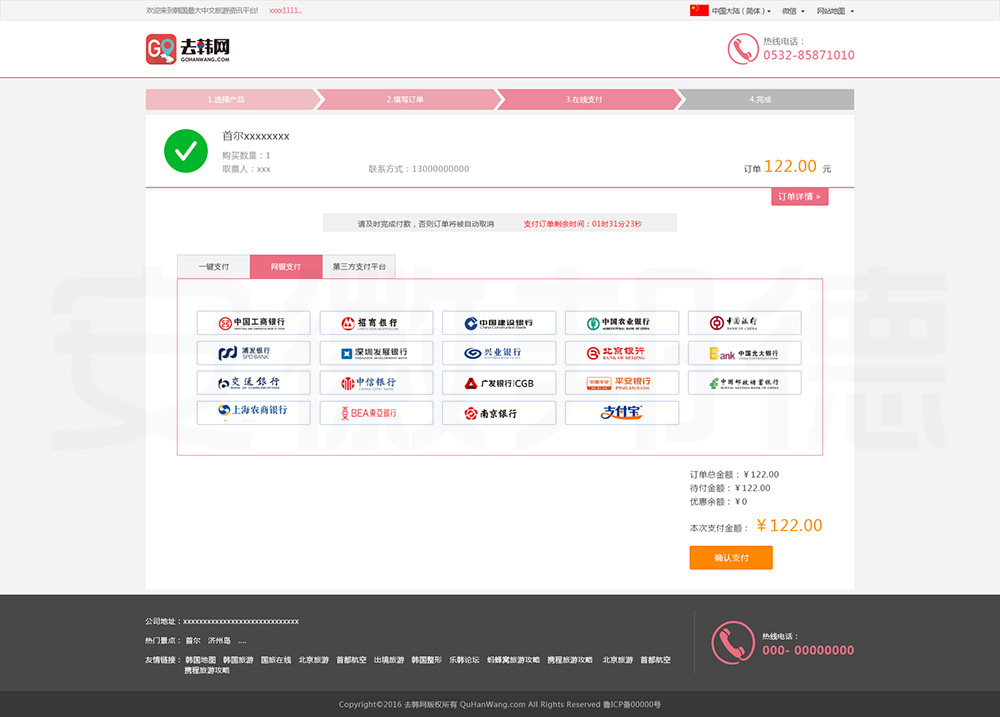1000x717 pixels.
Task: Pick 中国建设银行 payment option
Action: click(499, 323)
